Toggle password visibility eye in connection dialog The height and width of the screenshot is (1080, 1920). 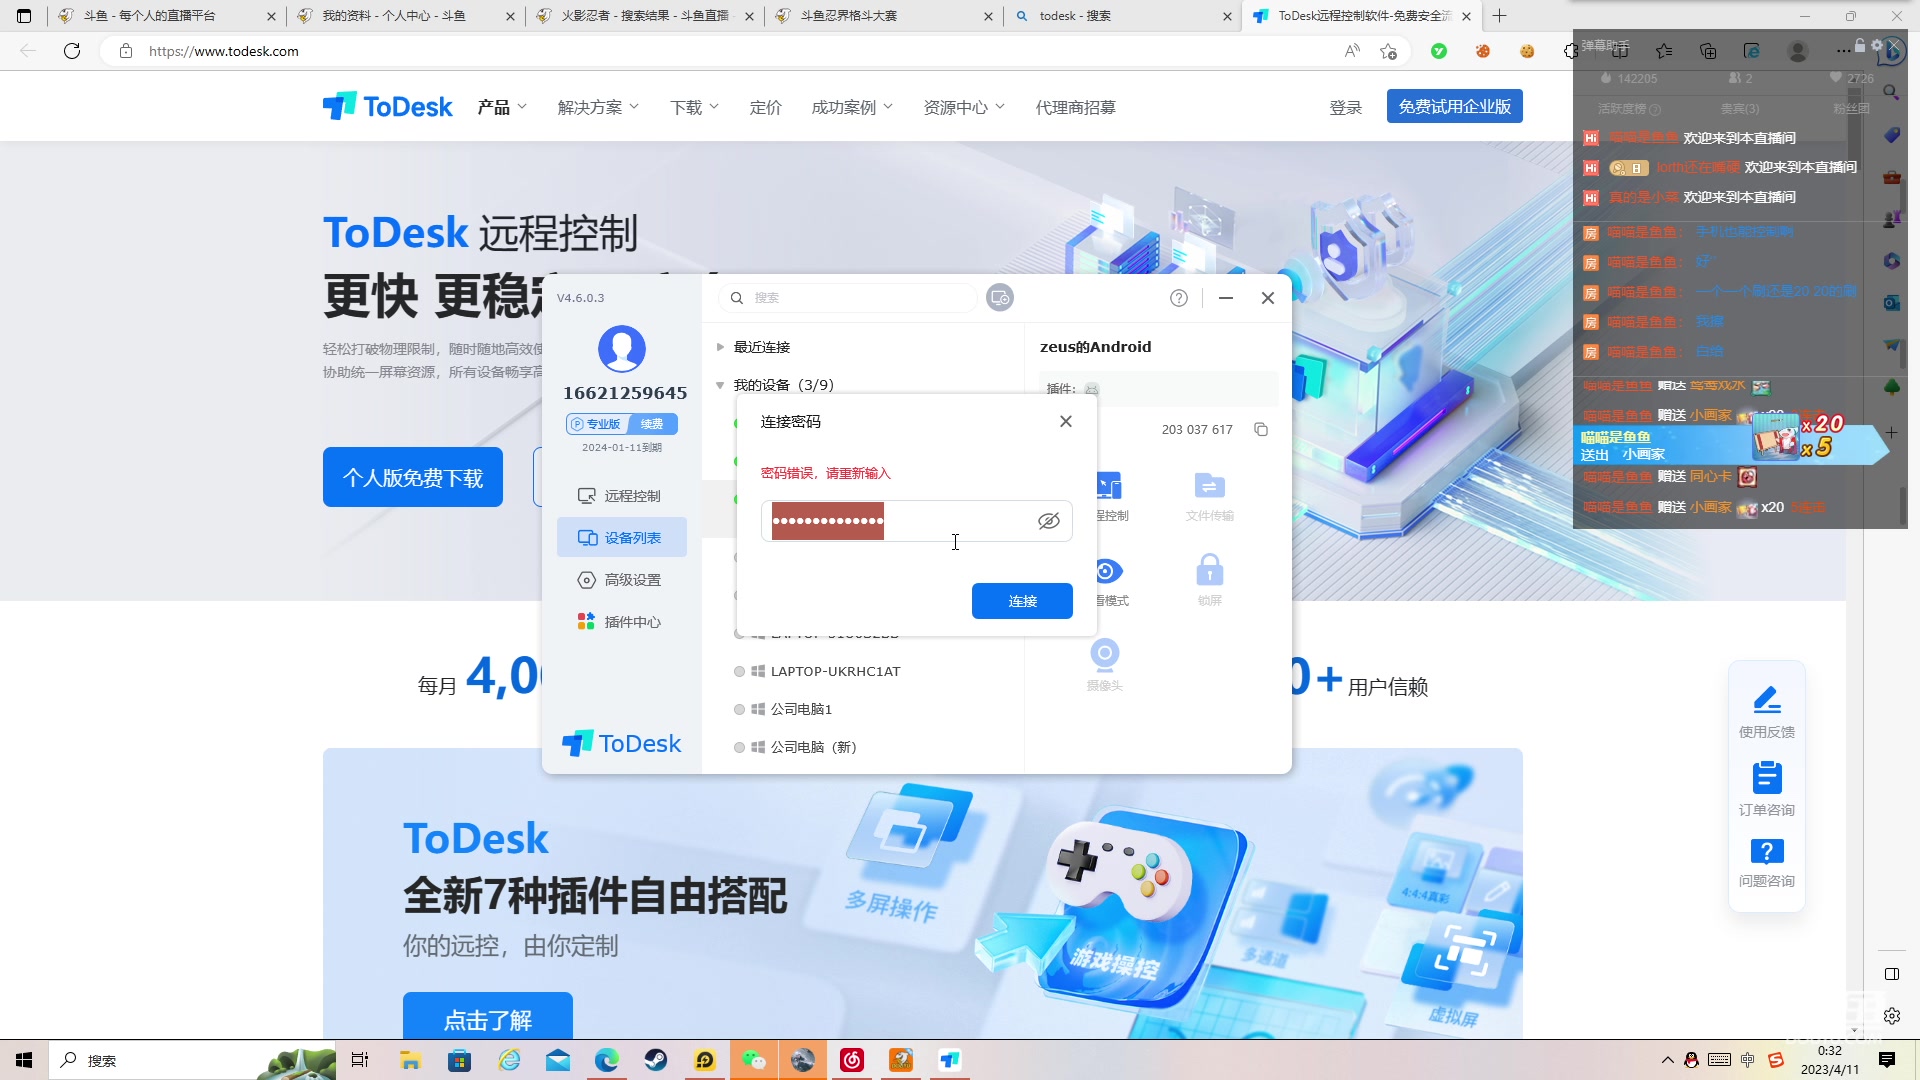[1048, 521]
